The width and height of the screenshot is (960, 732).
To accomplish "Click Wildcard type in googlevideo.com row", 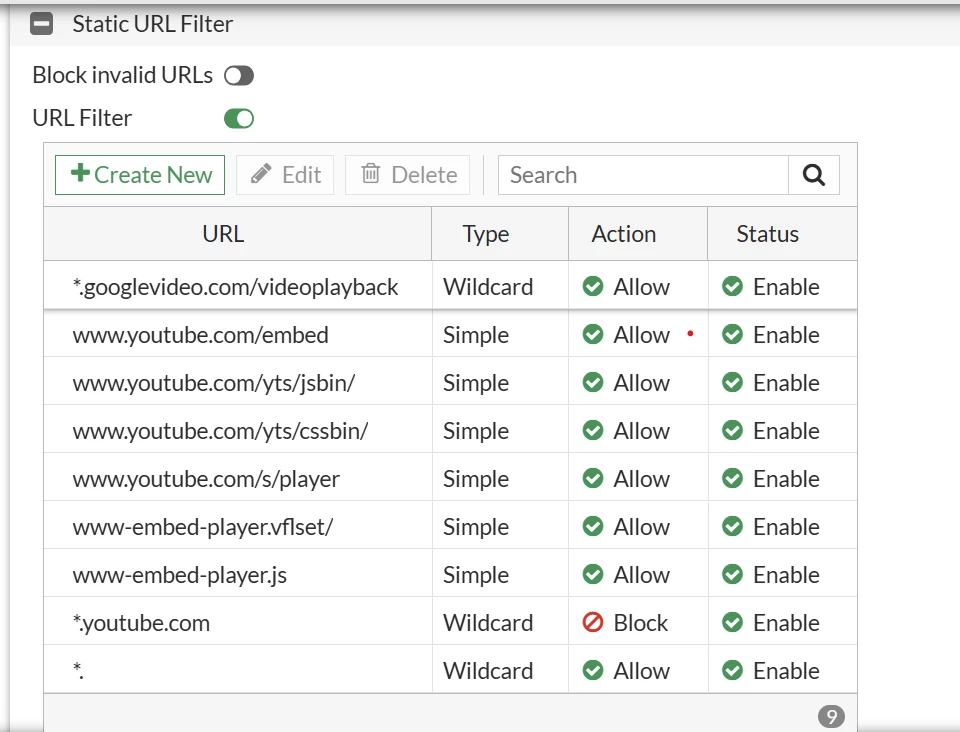I will (x=488, y=287).
